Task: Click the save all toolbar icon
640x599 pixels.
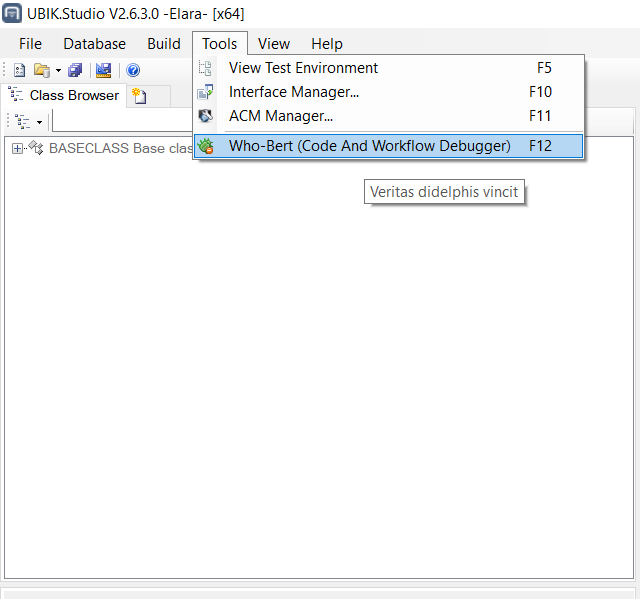Action: tap(76, 70)
